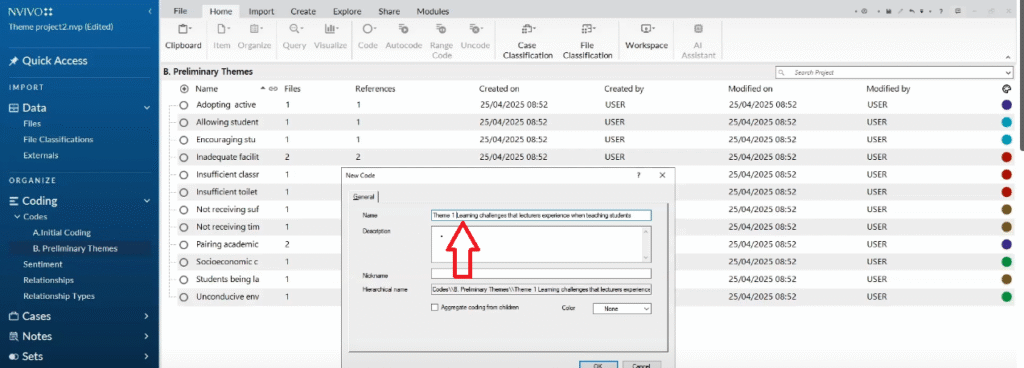Select circle for Adopting active code
The height and width of the screenshot is (368, 1024).
(x=184, y=104)
